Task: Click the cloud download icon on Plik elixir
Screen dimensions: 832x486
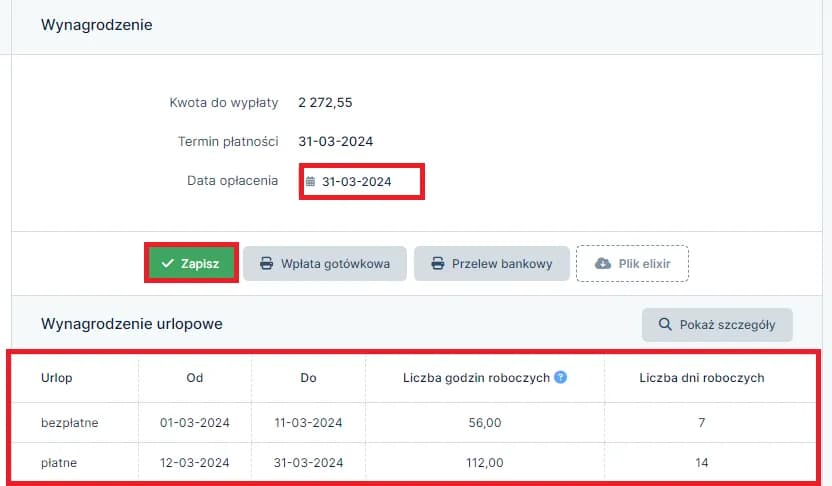Action: (x=602, y=264)
